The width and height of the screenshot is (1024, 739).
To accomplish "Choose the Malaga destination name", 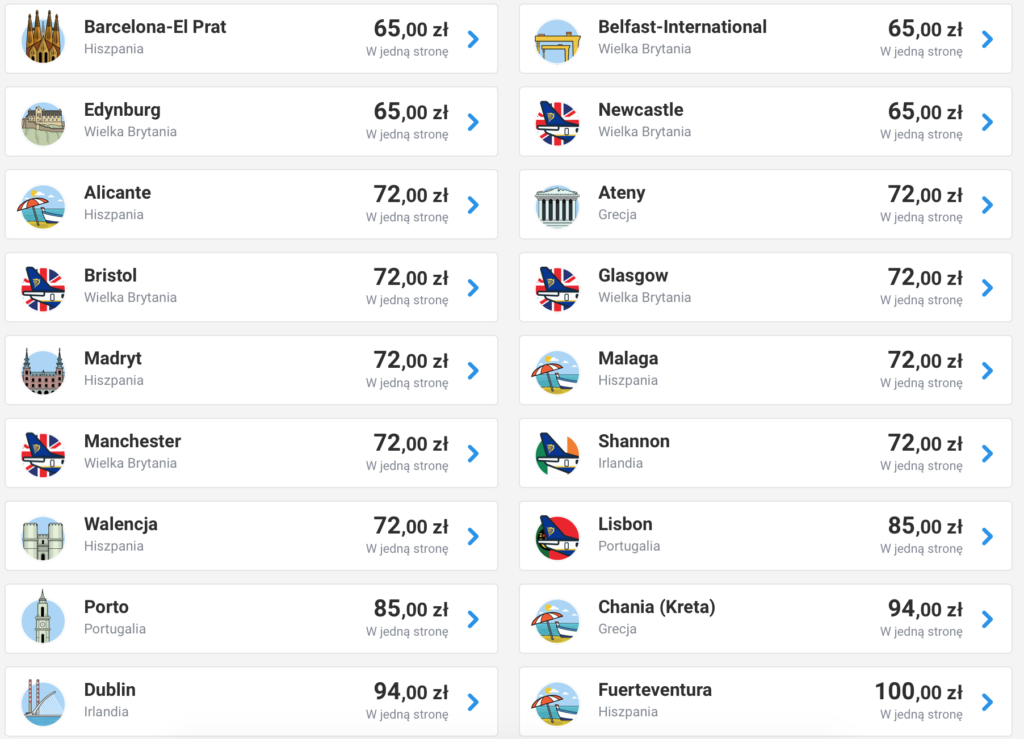I will click(628, 358).
